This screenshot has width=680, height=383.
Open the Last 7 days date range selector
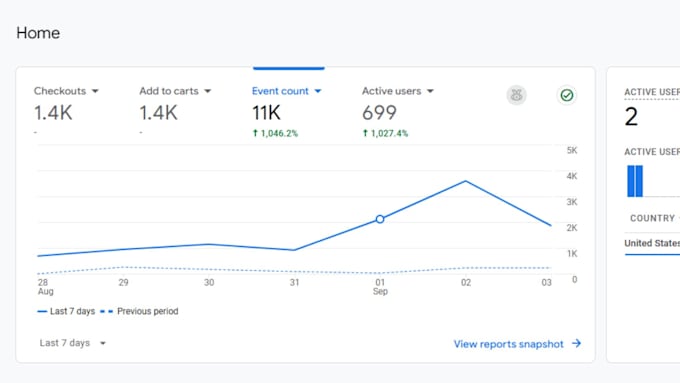pos(72,343)
